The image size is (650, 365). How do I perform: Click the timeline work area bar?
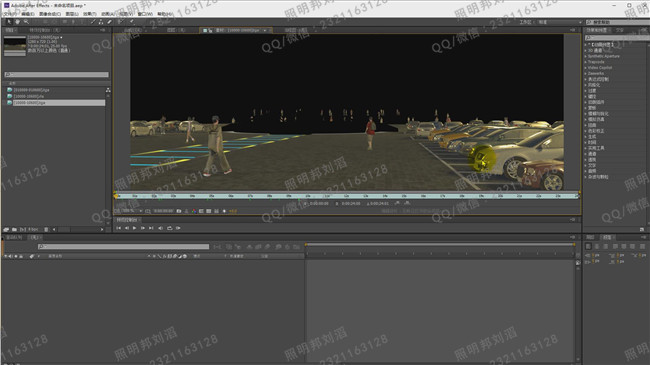[x=440, y=245]
